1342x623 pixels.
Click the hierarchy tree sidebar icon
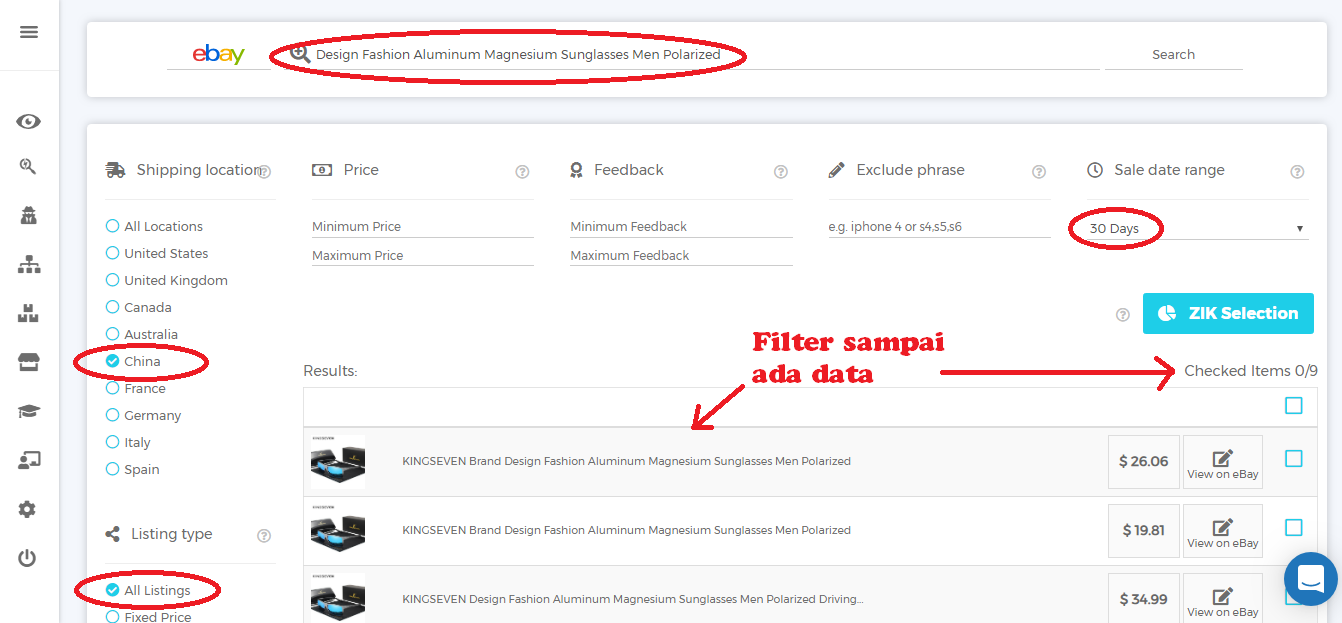29,264
